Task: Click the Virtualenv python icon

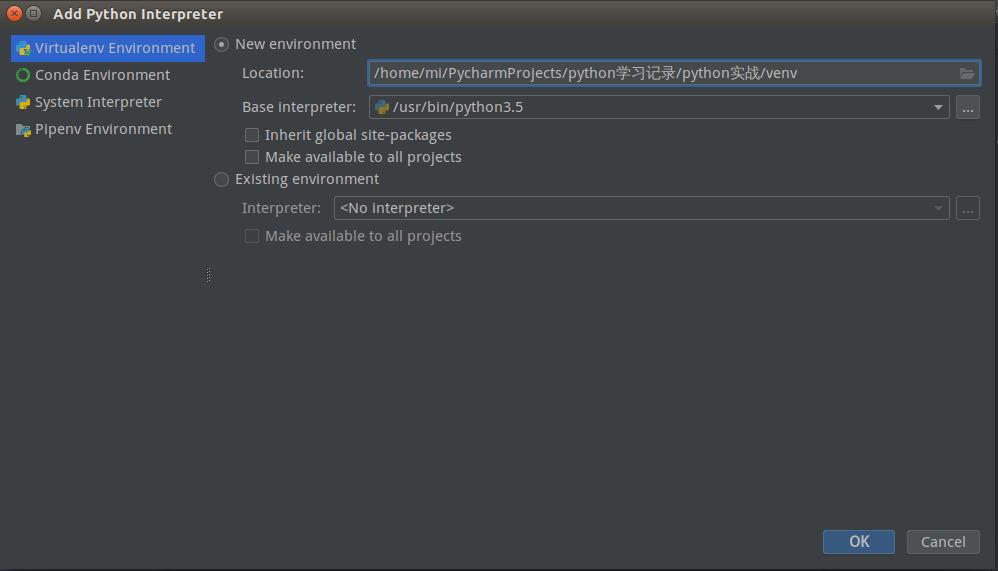Action: 23,48
